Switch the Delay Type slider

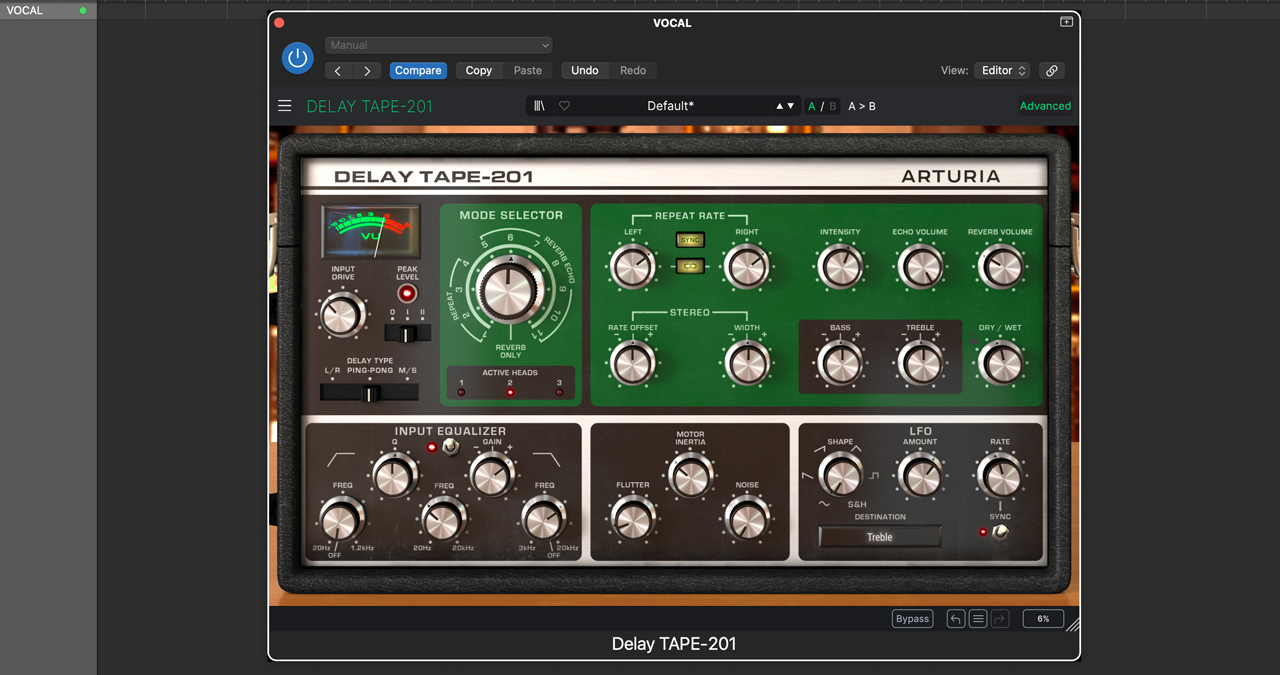coord(369,393)
